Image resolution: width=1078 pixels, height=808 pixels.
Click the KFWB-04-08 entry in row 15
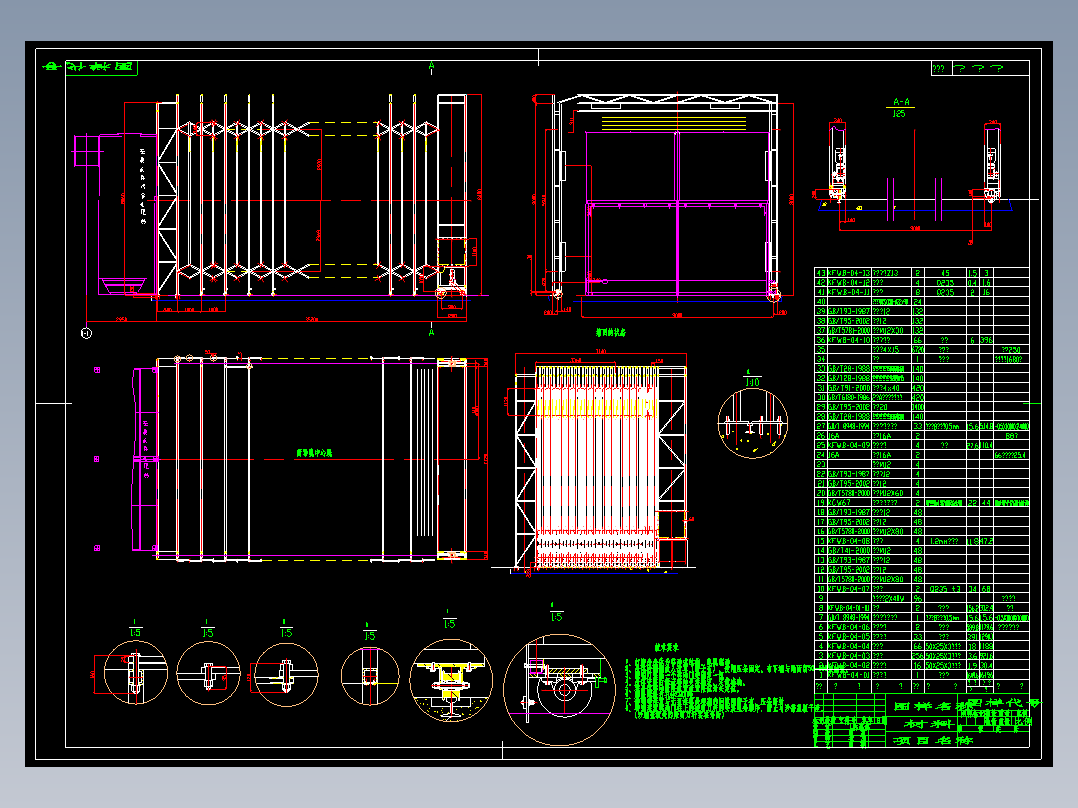[849, 541]
